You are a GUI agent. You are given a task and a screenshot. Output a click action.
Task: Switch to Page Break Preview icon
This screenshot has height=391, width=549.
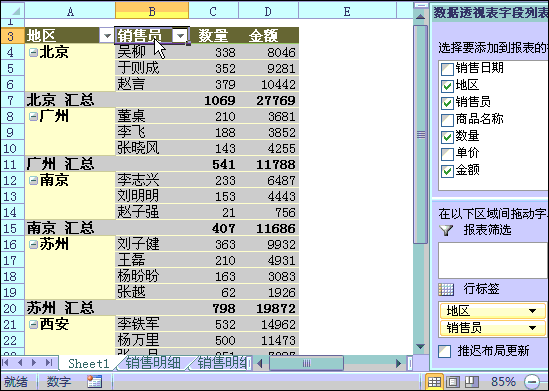(472, 382)
